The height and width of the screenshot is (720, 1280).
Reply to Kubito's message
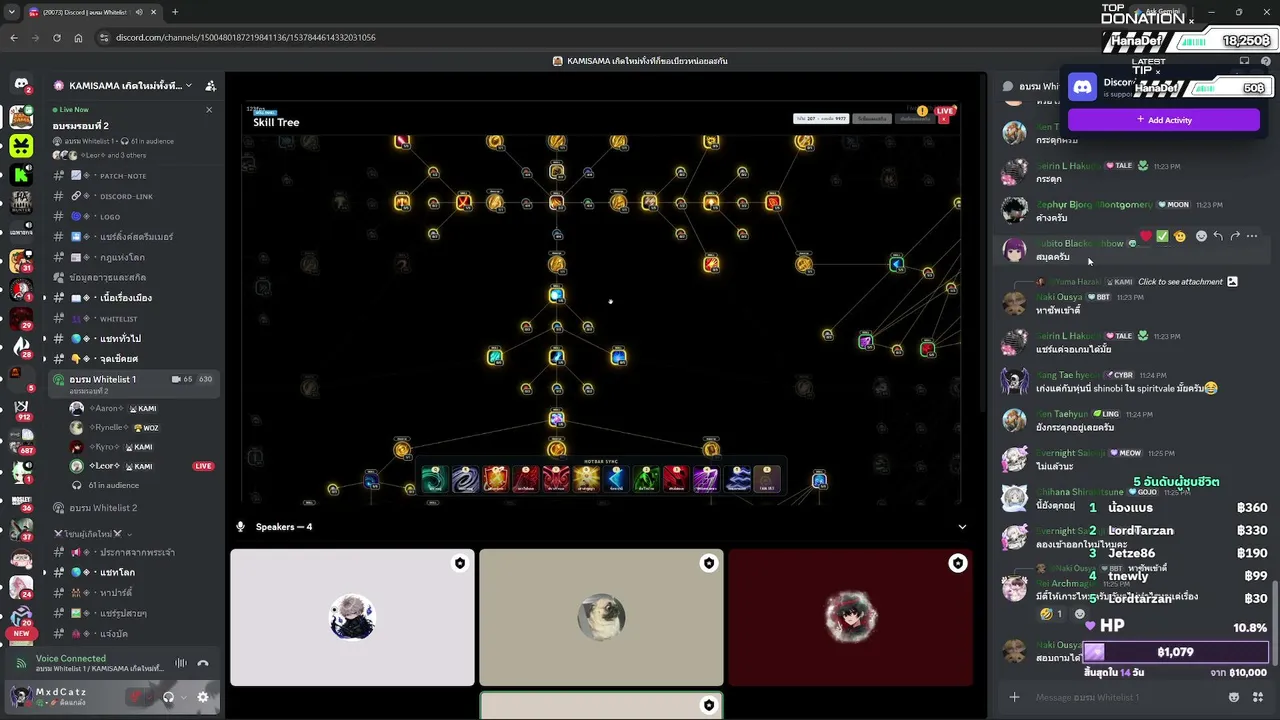[1218, 237]
